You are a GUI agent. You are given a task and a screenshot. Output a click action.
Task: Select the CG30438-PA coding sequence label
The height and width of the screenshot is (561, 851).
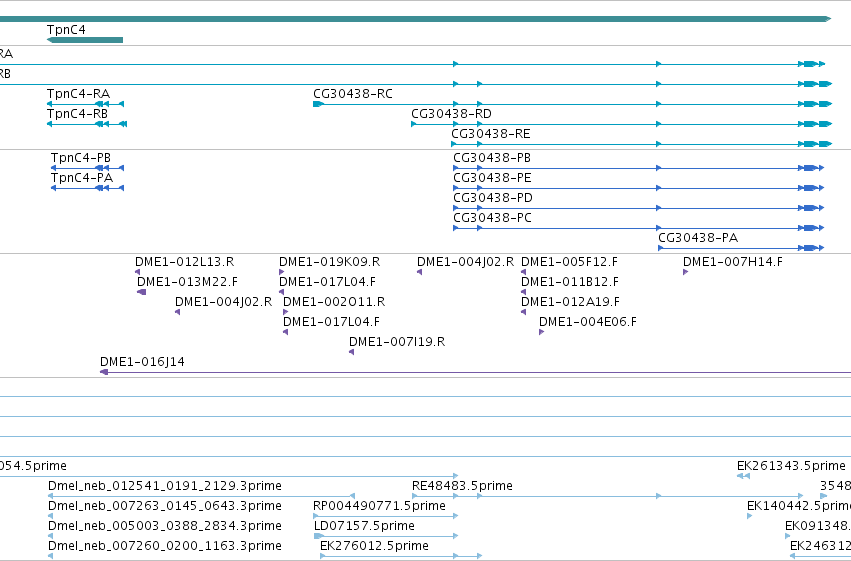click(698, 238)
